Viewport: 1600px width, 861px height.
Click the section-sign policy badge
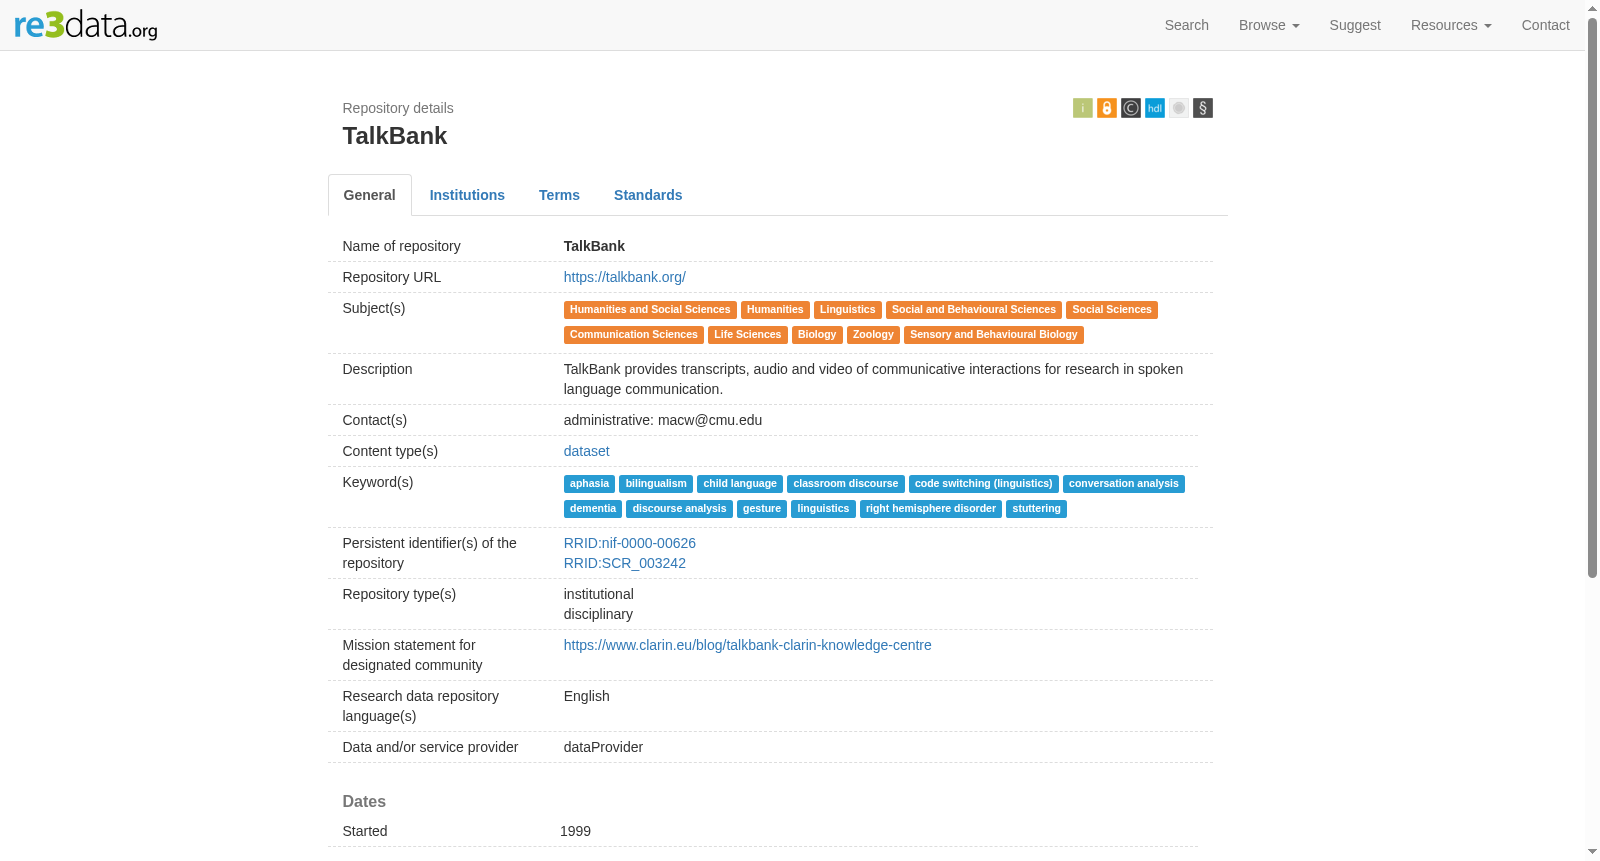pos(1203,108)
